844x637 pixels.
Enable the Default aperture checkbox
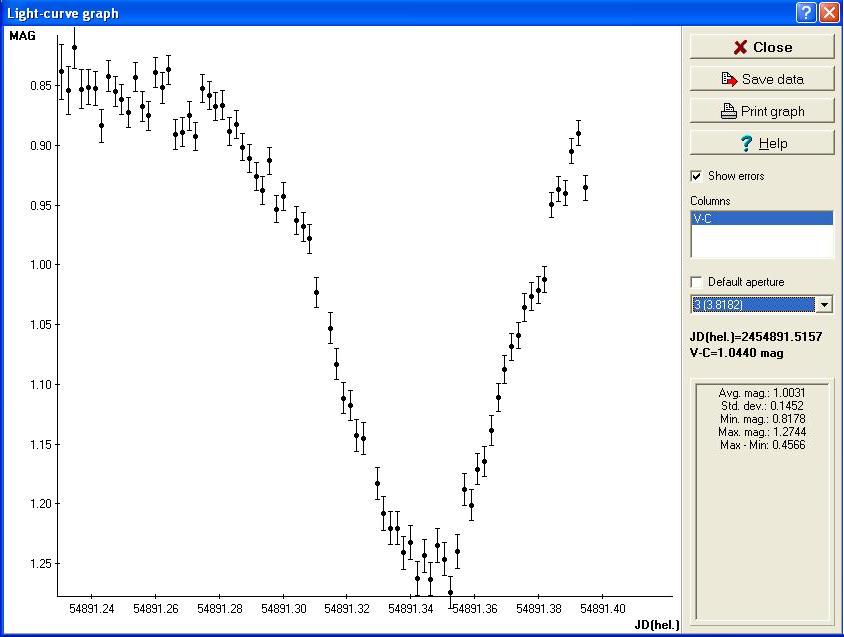697,282
